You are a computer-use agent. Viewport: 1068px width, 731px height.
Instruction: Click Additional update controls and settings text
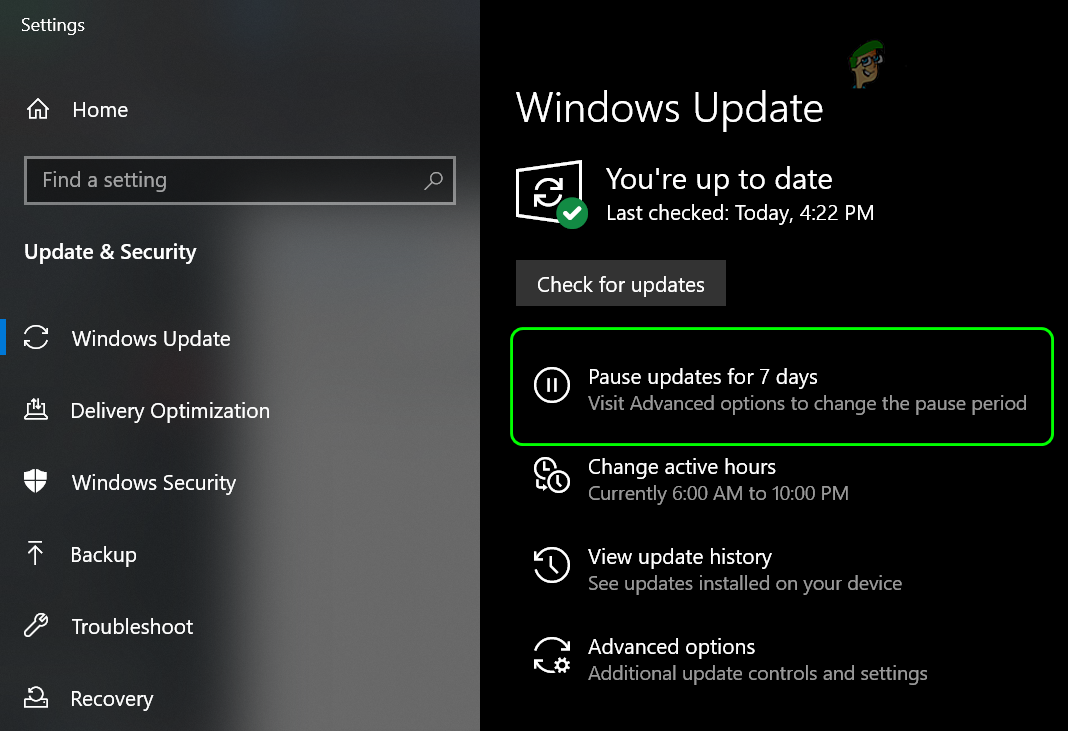tap(758, 674)
